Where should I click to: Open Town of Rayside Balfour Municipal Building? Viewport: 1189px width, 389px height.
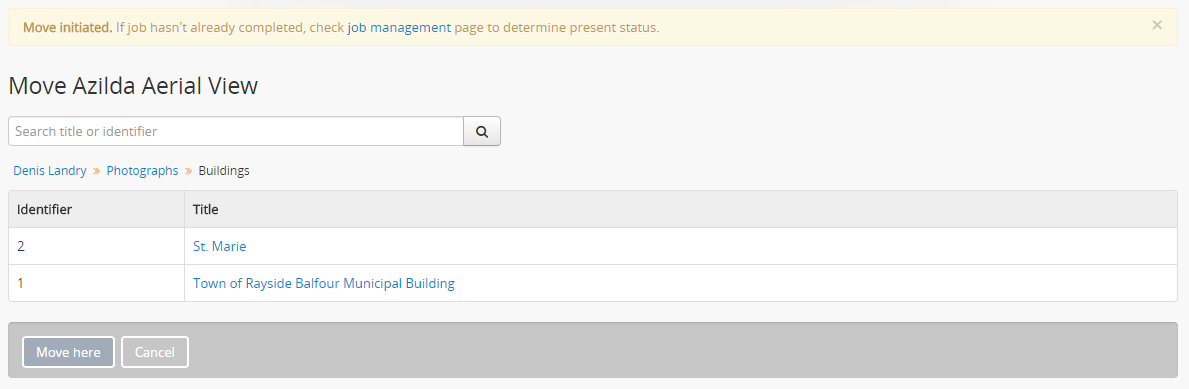pyautogui.click(x=324, y=284)
